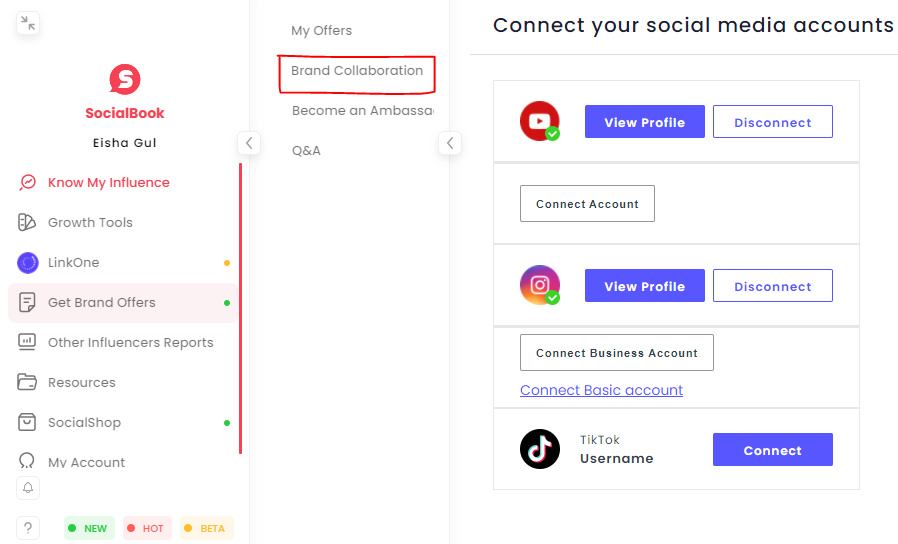898x544 pixels.
Task: Collapse the main sidebar with chevron
Action: coord(249,143)
